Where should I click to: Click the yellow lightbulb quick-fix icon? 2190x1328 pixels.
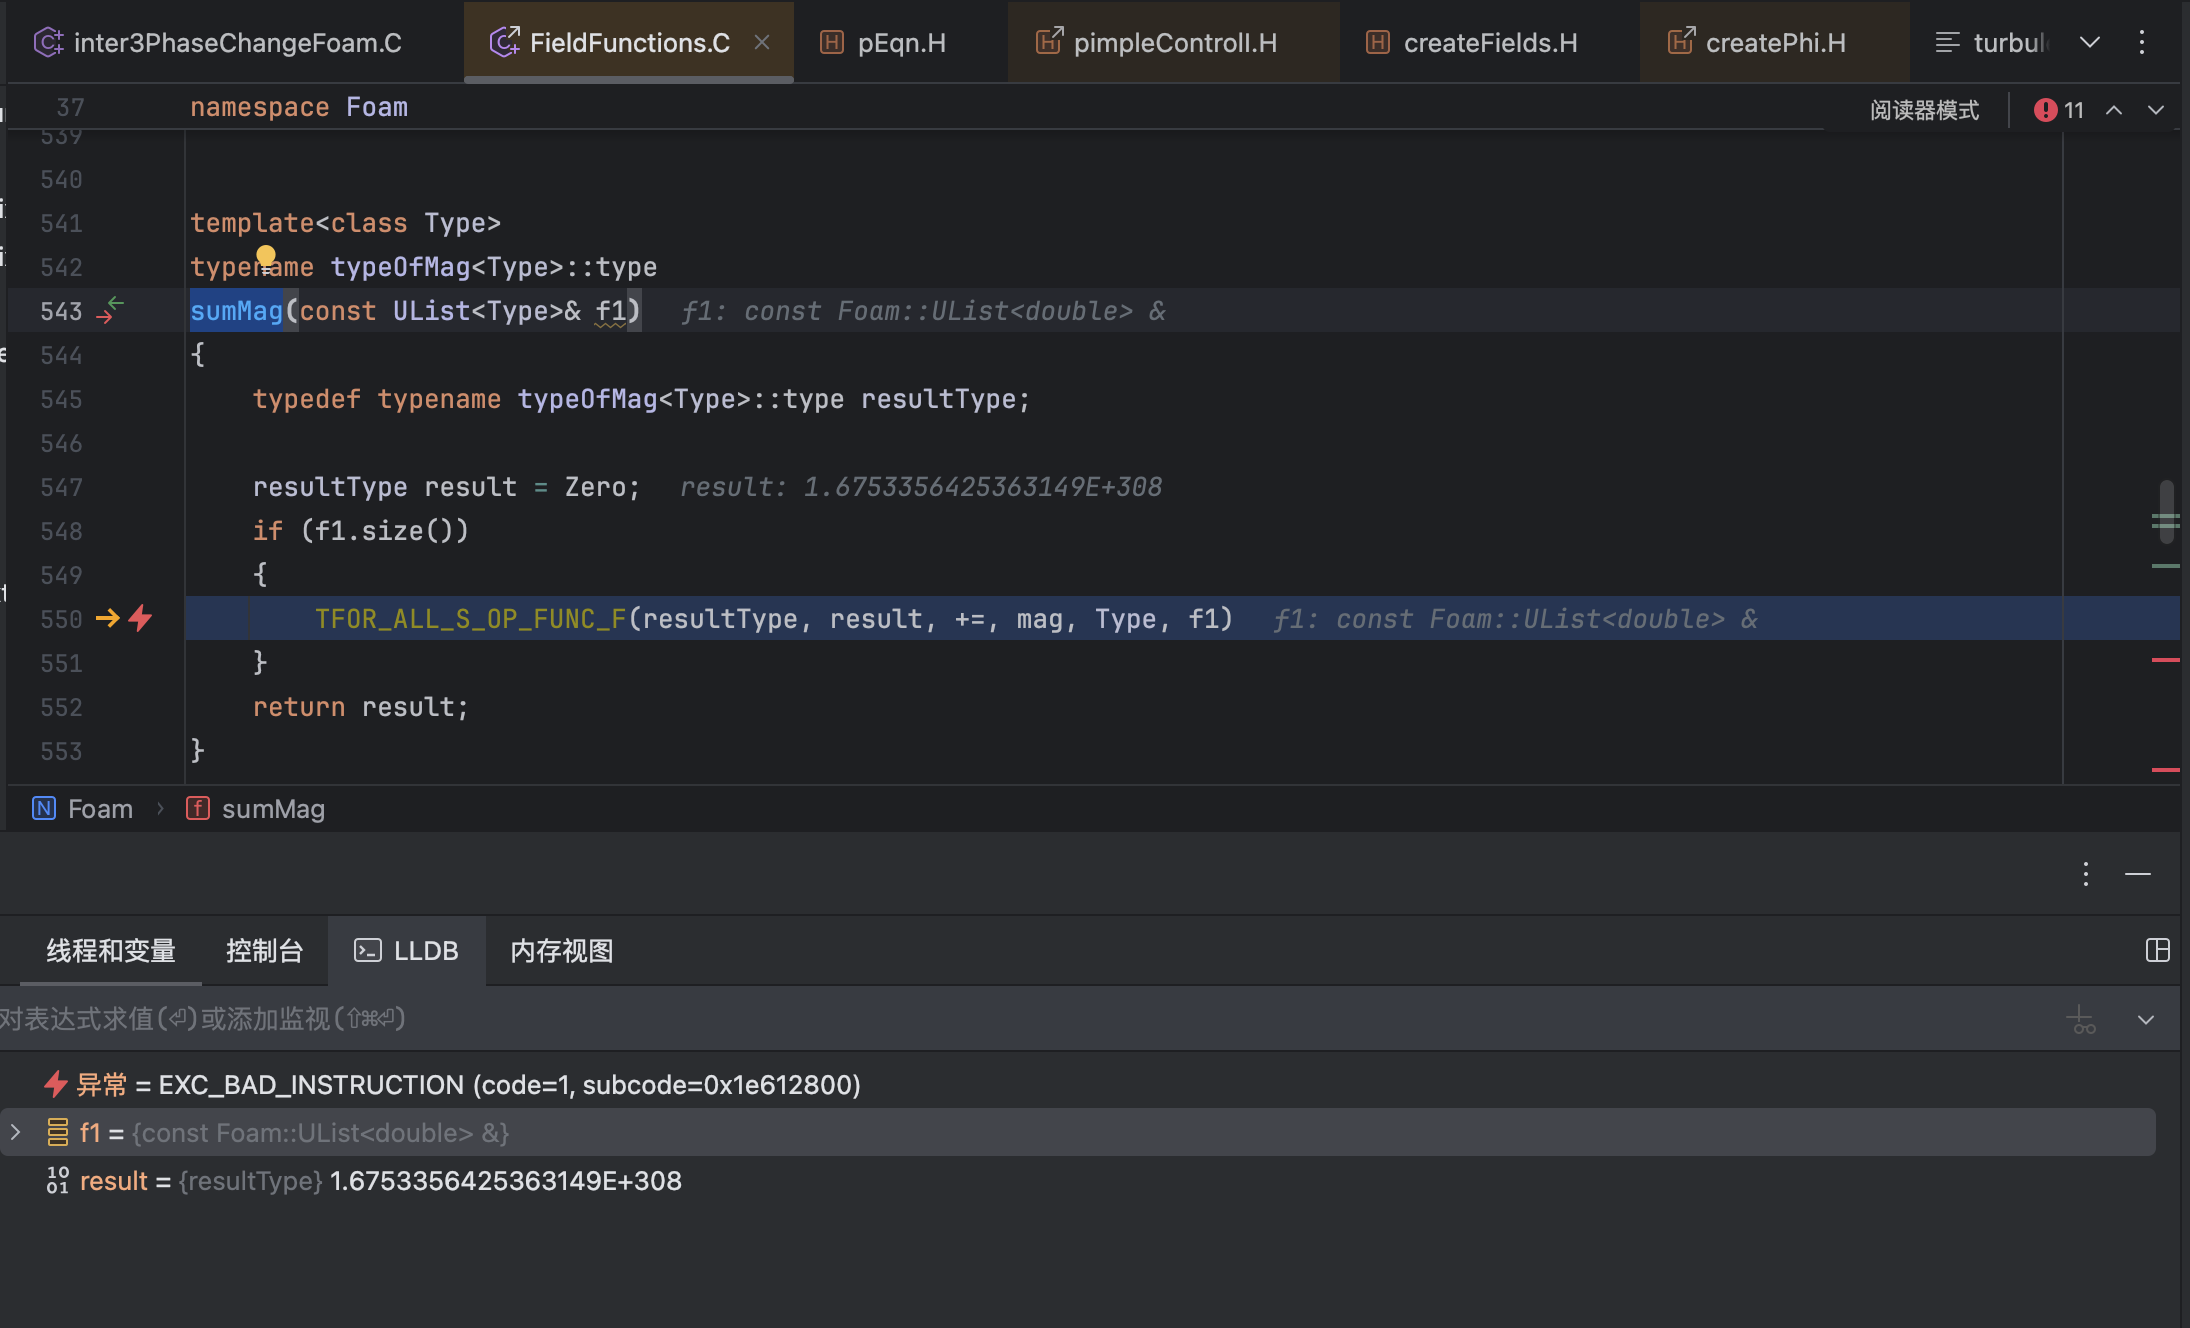coord(265,258)
